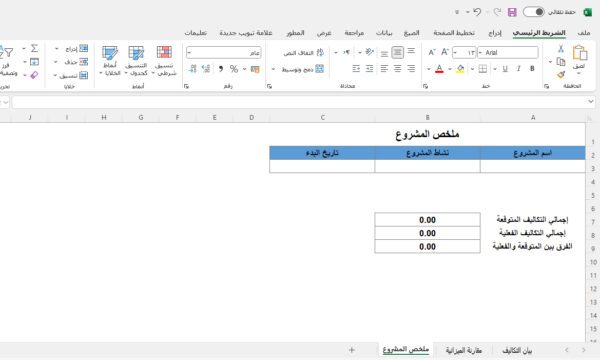Click Delete cells button حذف
Image resolution: width=600 pixels, height=360 pixels.
(x=75, y=62)
